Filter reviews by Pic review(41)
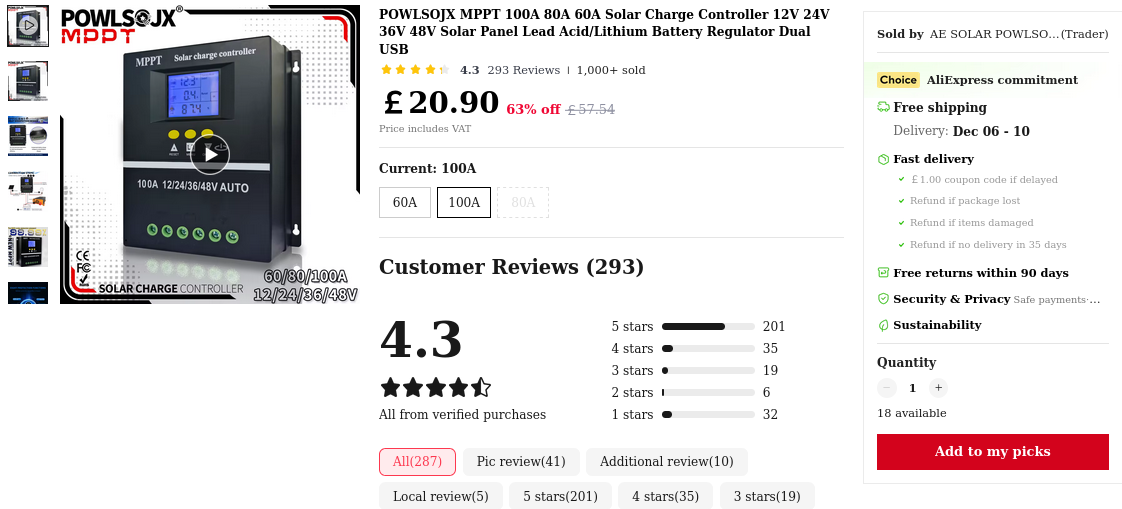 click(521, 462)
